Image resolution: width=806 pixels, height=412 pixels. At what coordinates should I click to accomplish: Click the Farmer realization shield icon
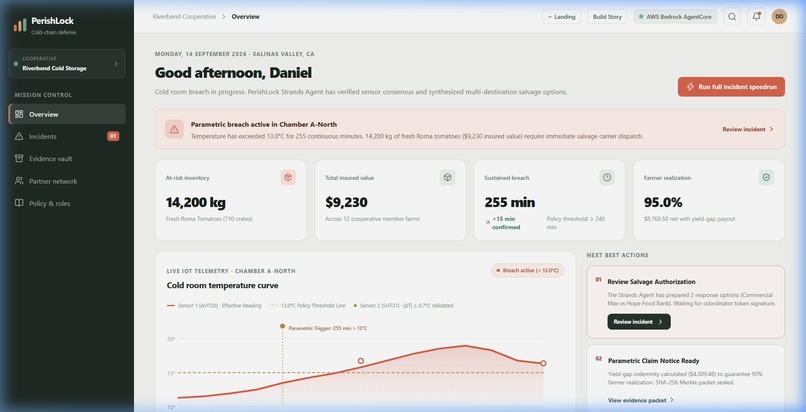pos(766,177)
